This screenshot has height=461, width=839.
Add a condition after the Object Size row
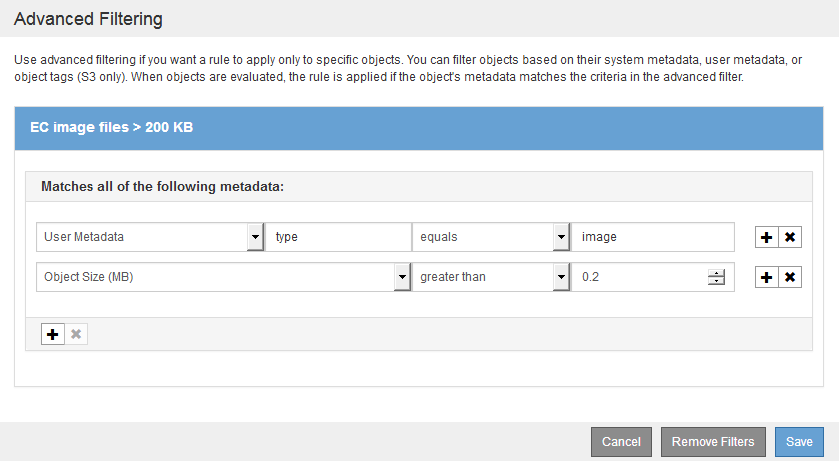point(766,277)
